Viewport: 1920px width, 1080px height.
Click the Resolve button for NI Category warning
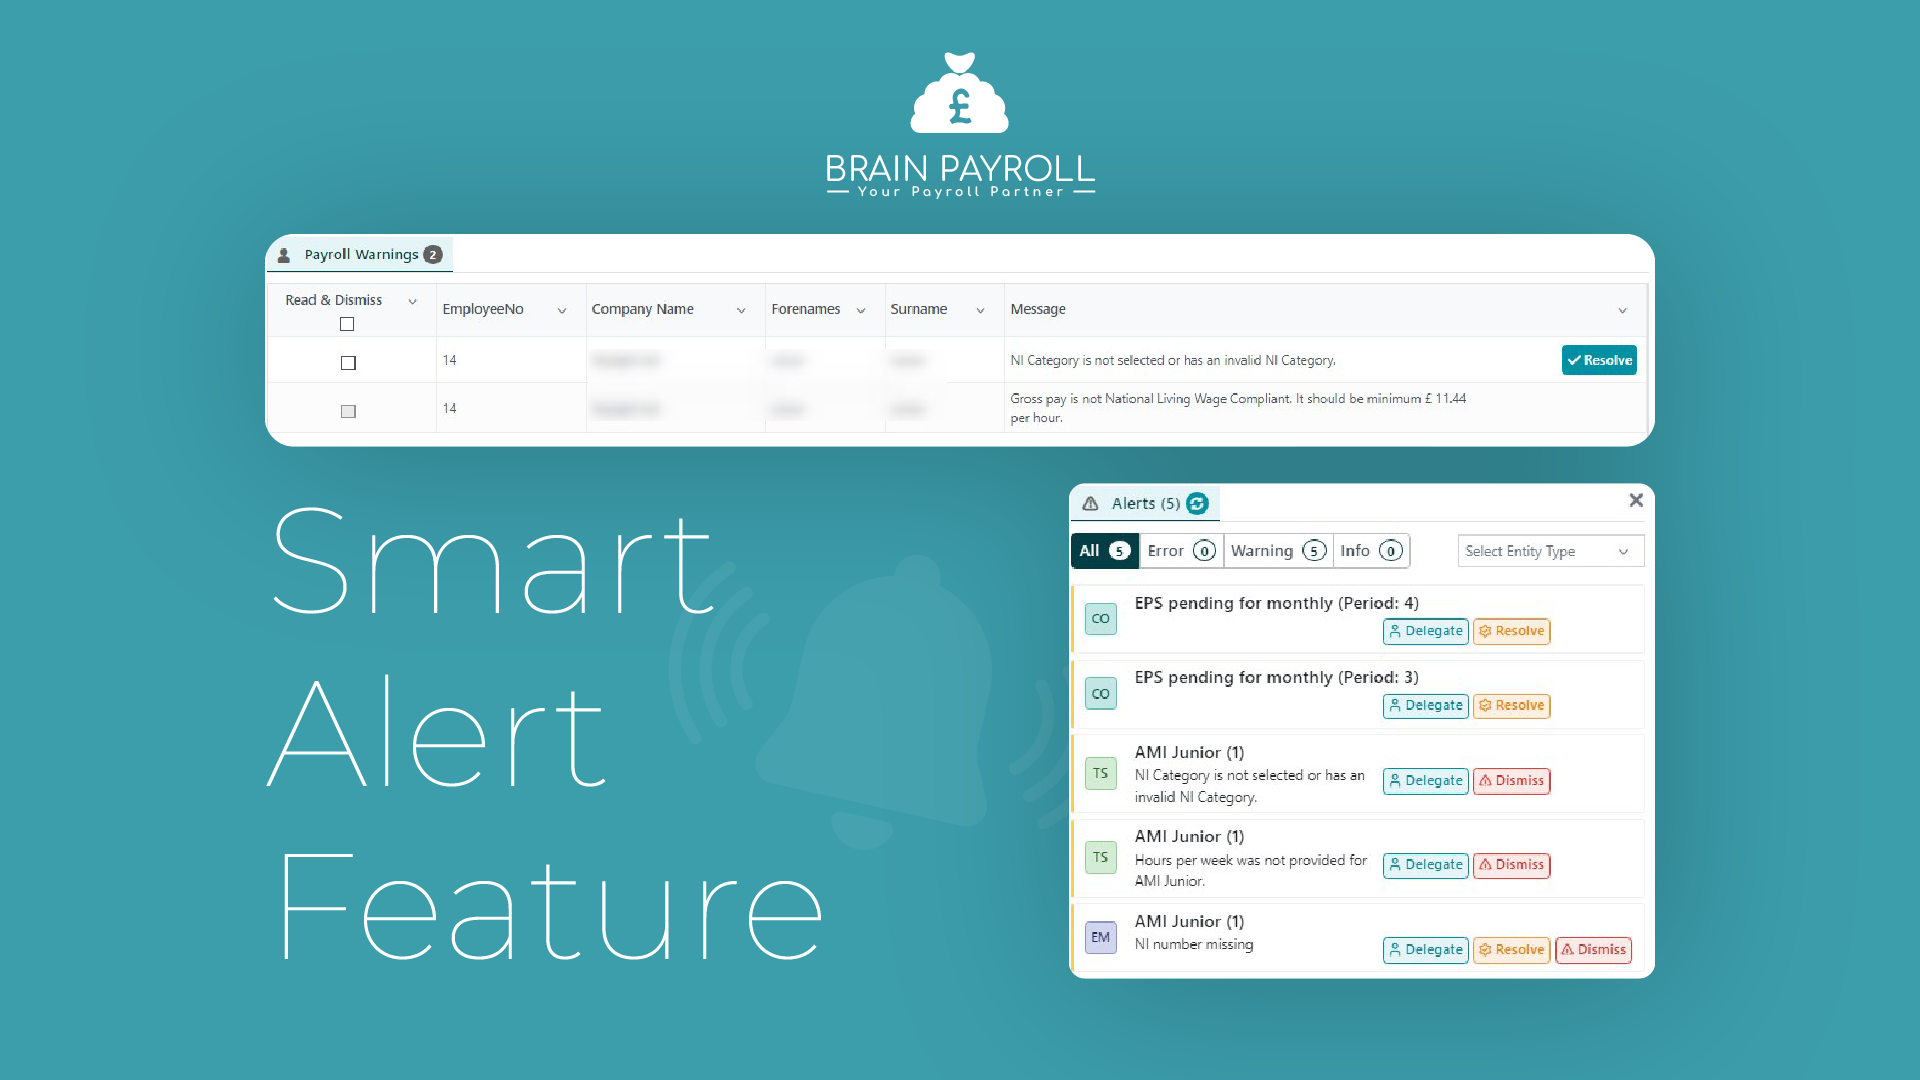1600,360
